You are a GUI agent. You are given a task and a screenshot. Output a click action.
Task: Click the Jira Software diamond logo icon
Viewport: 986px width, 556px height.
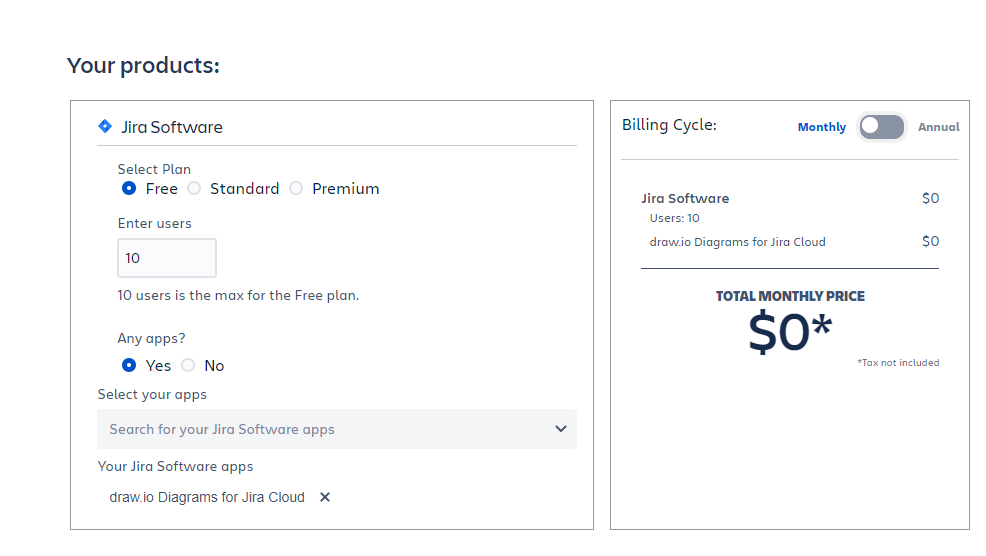105,126
